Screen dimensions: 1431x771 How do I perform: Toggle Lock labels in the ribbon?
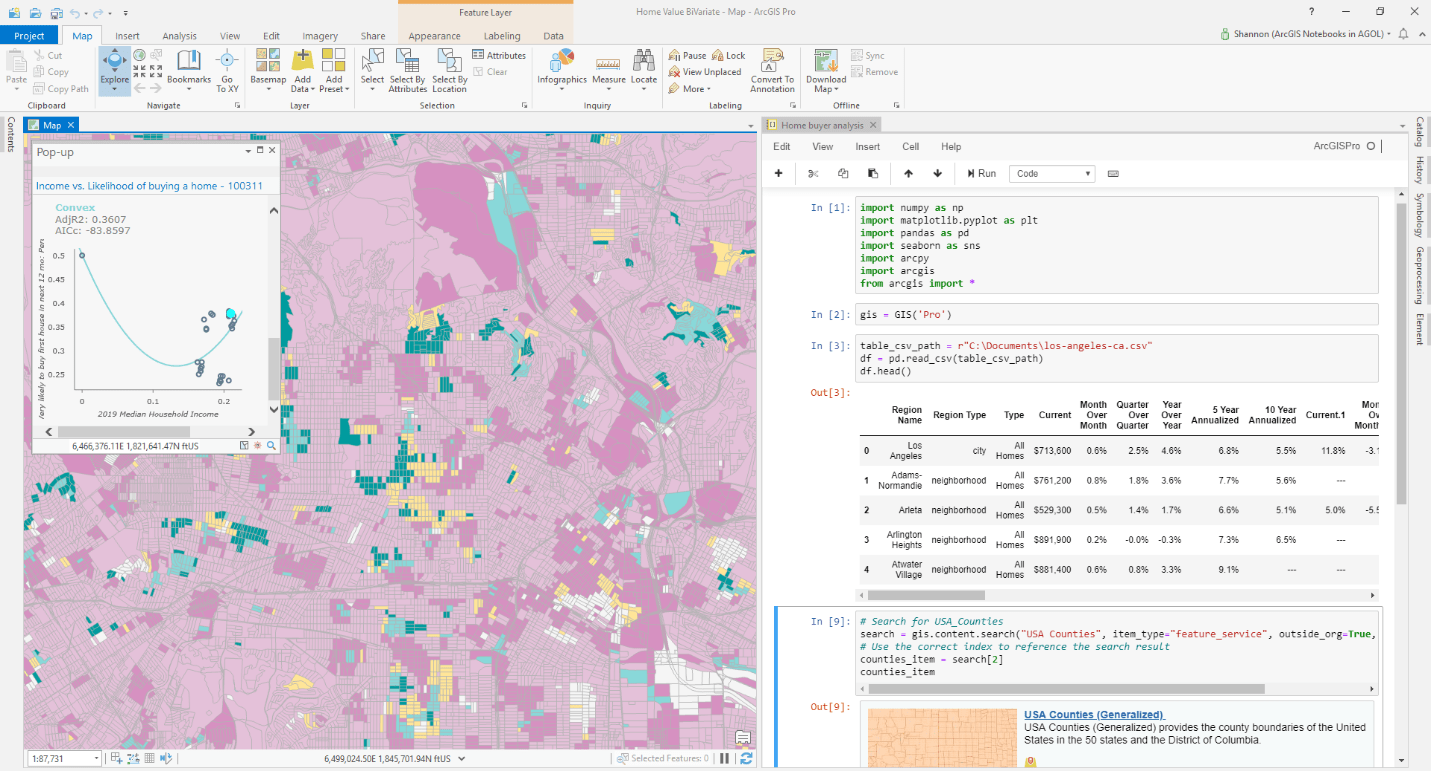tap(729, 56)
